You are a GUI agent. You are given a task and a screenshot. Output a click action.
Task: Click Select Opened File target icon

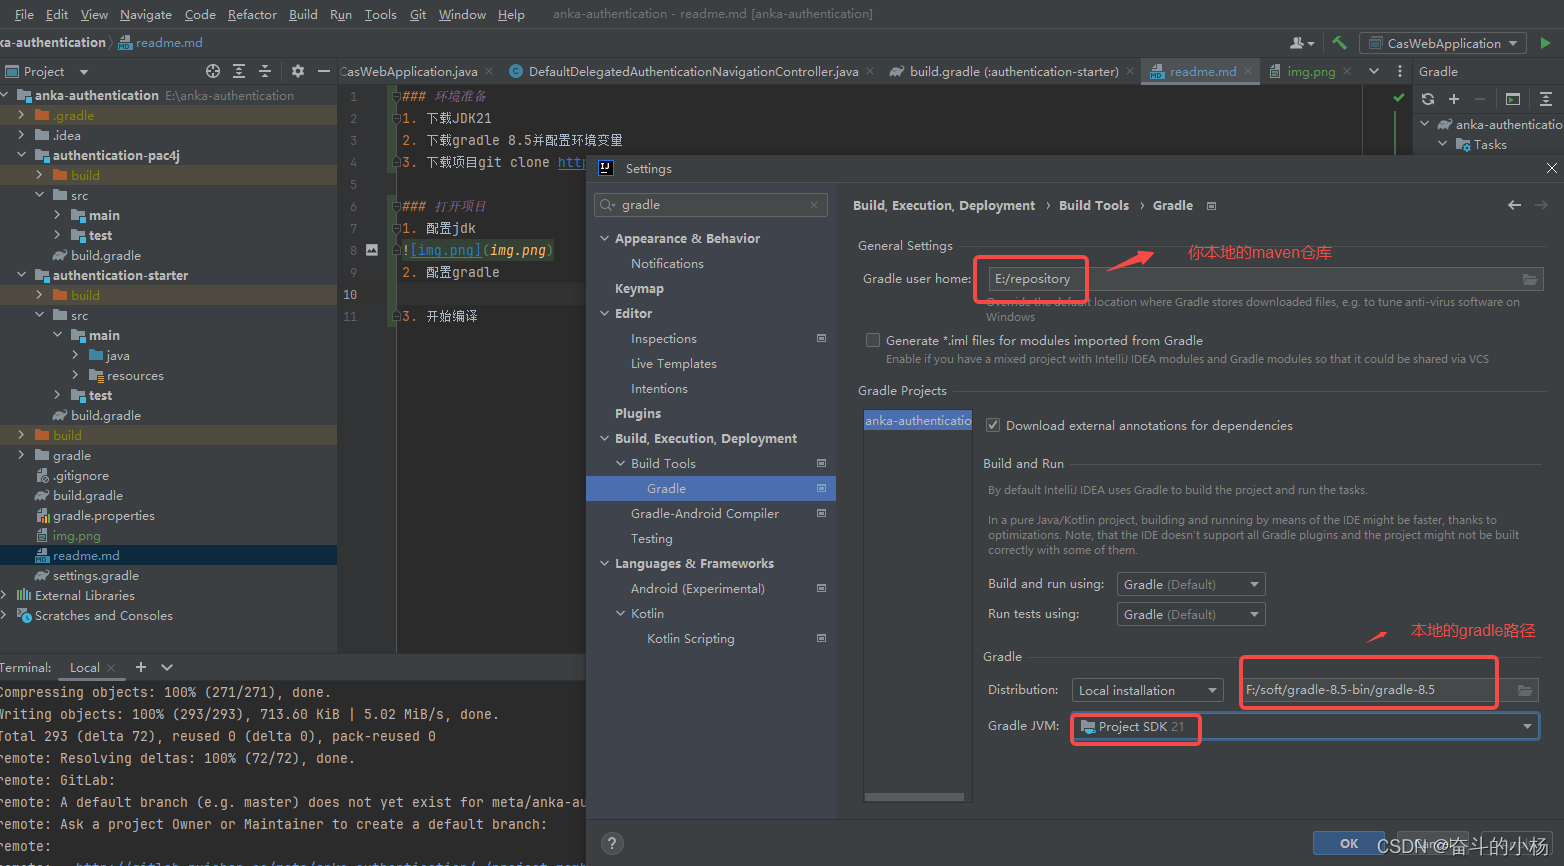(x=212, y=71)
